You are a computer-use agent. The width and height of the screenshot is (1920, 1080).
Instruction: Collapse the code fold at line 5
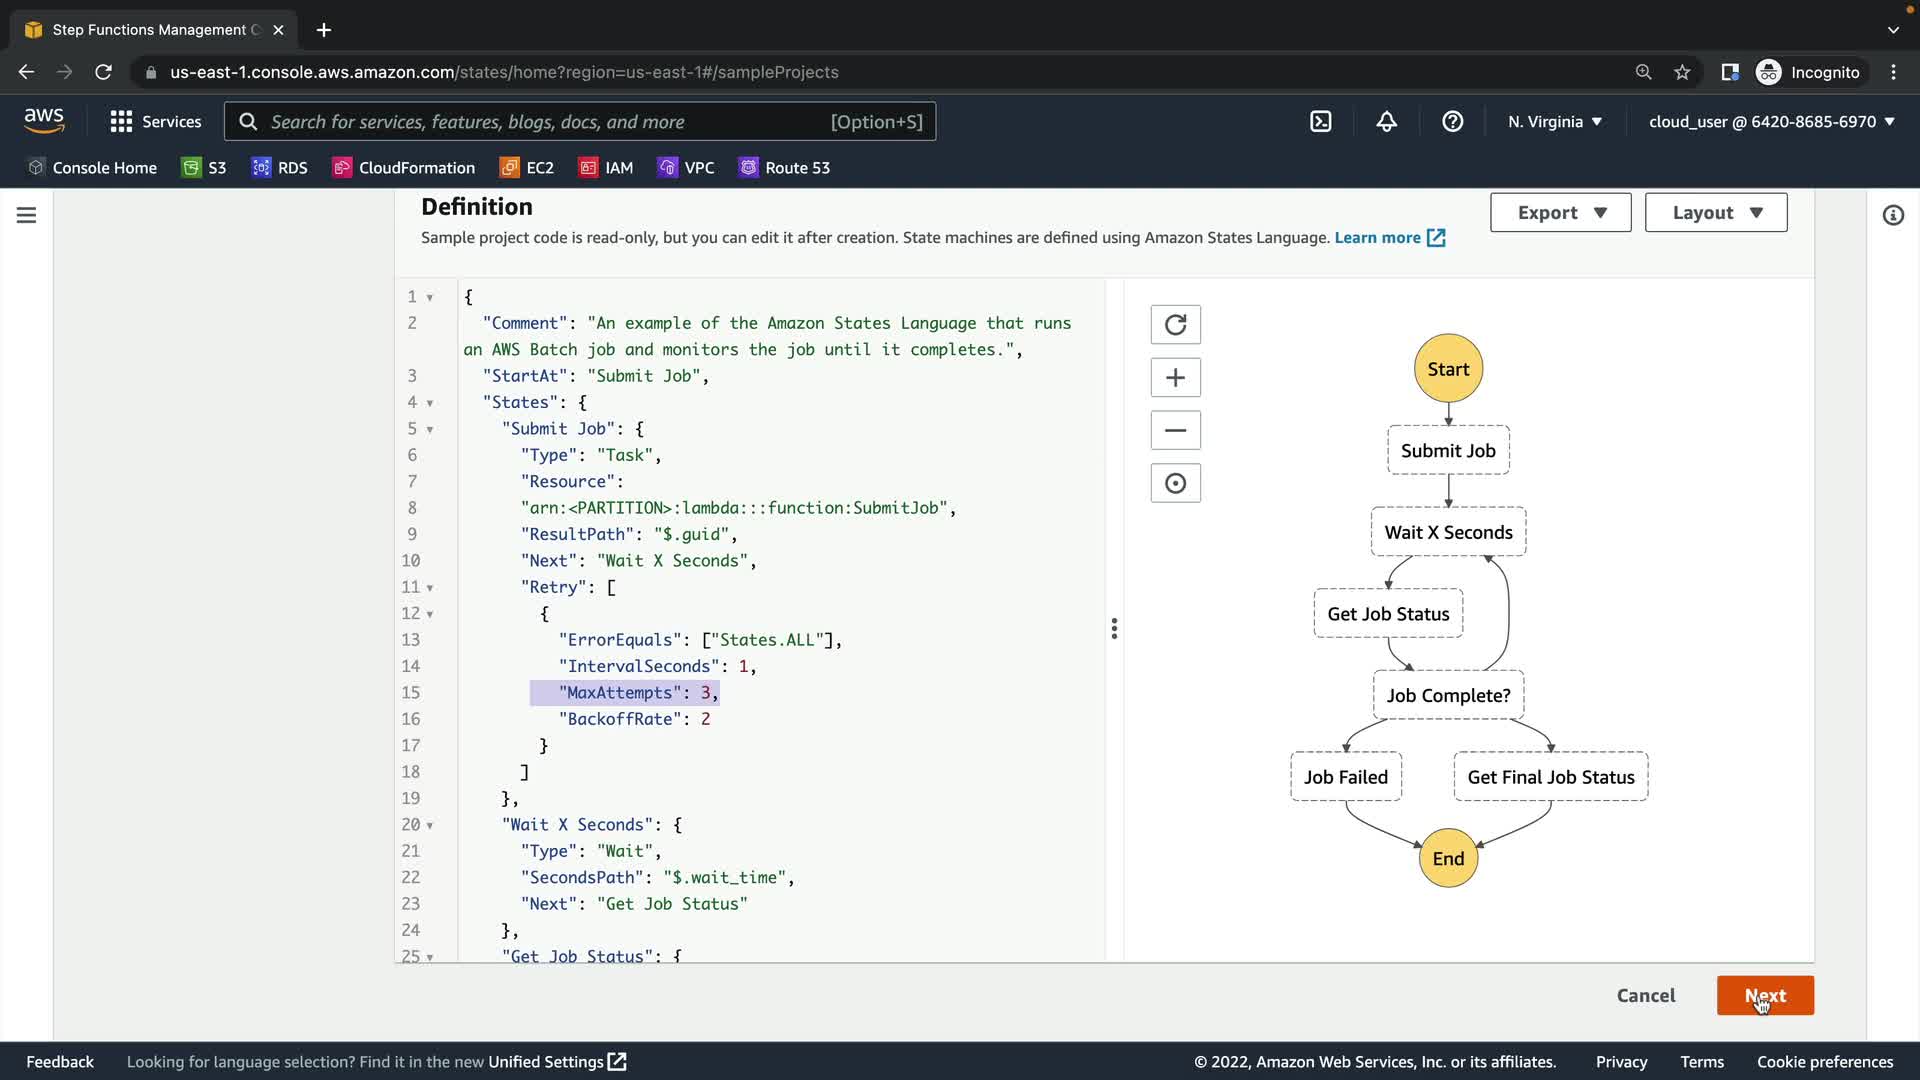[430, 430]
